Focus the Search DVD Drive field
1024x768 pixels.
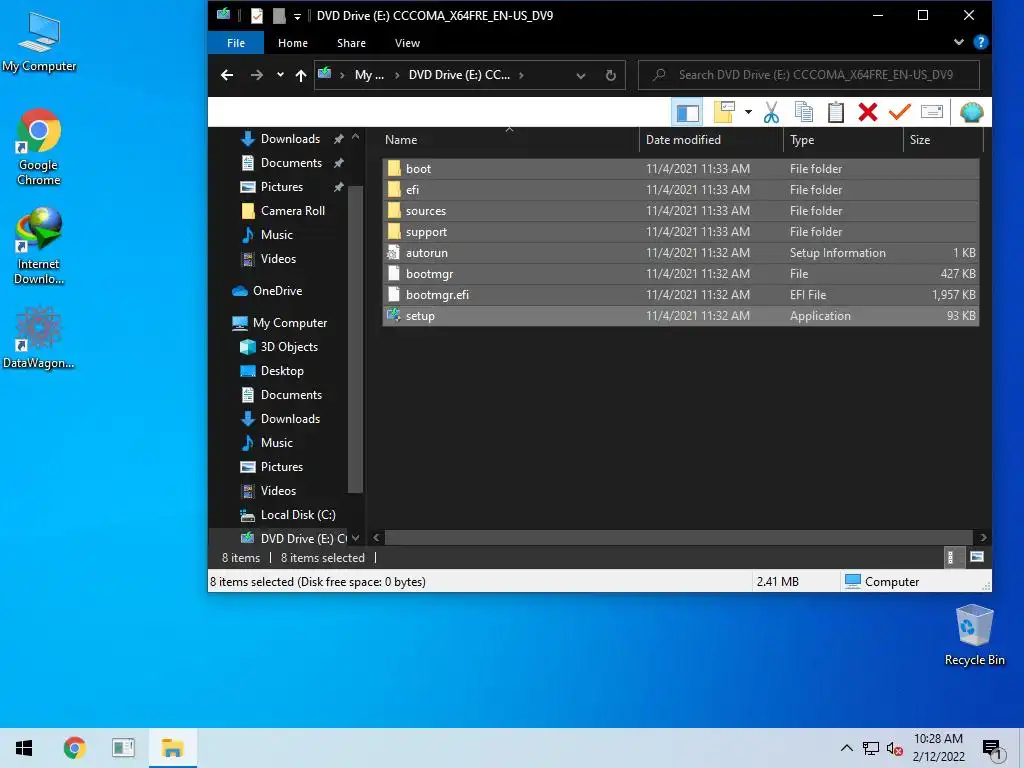(808, 75)
